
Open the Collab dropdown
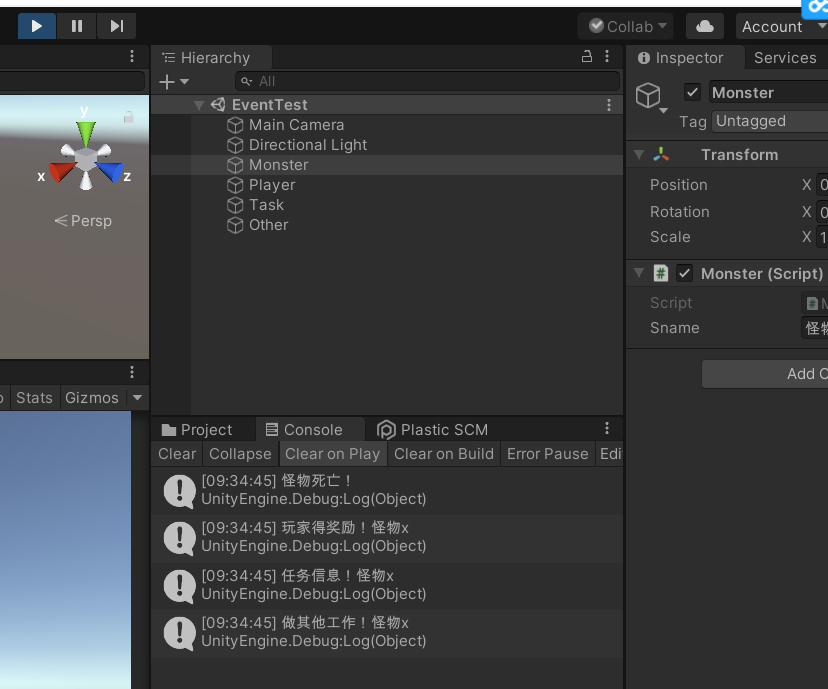626,26
